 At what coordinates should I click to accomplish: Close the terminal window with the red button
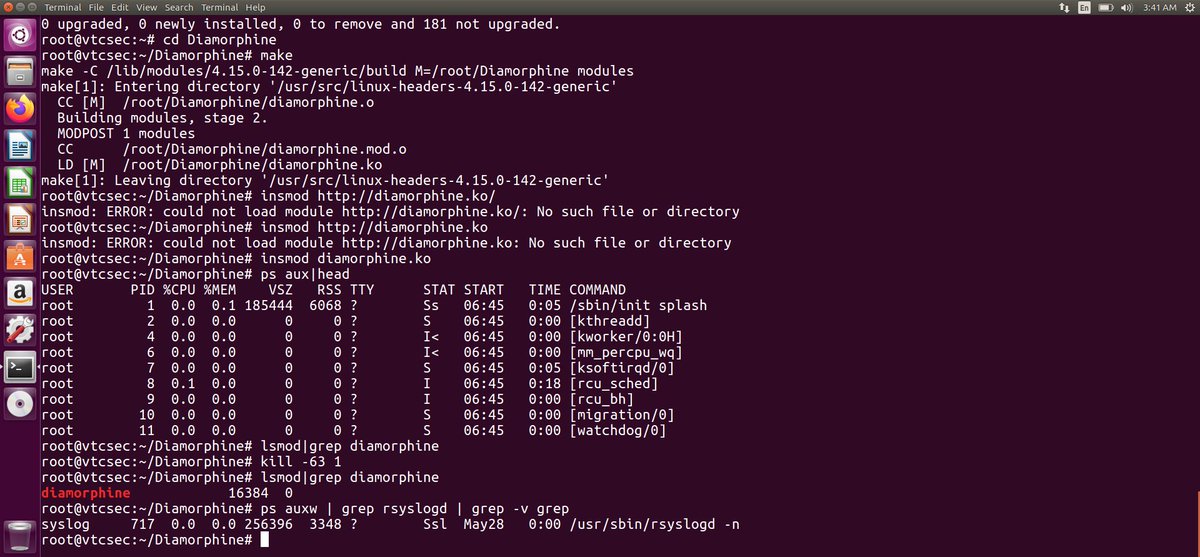coord(10,7)
